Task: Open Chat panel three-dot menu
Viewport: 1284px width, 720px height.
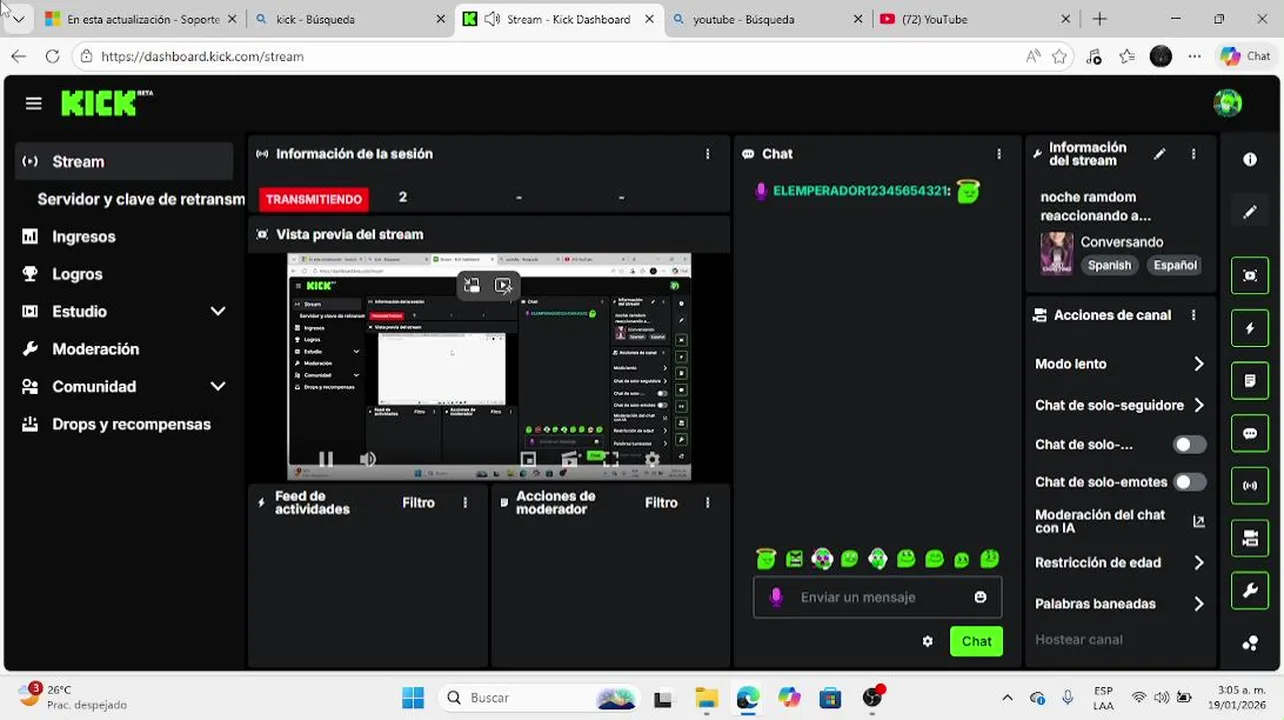Action: click(998, 154)
